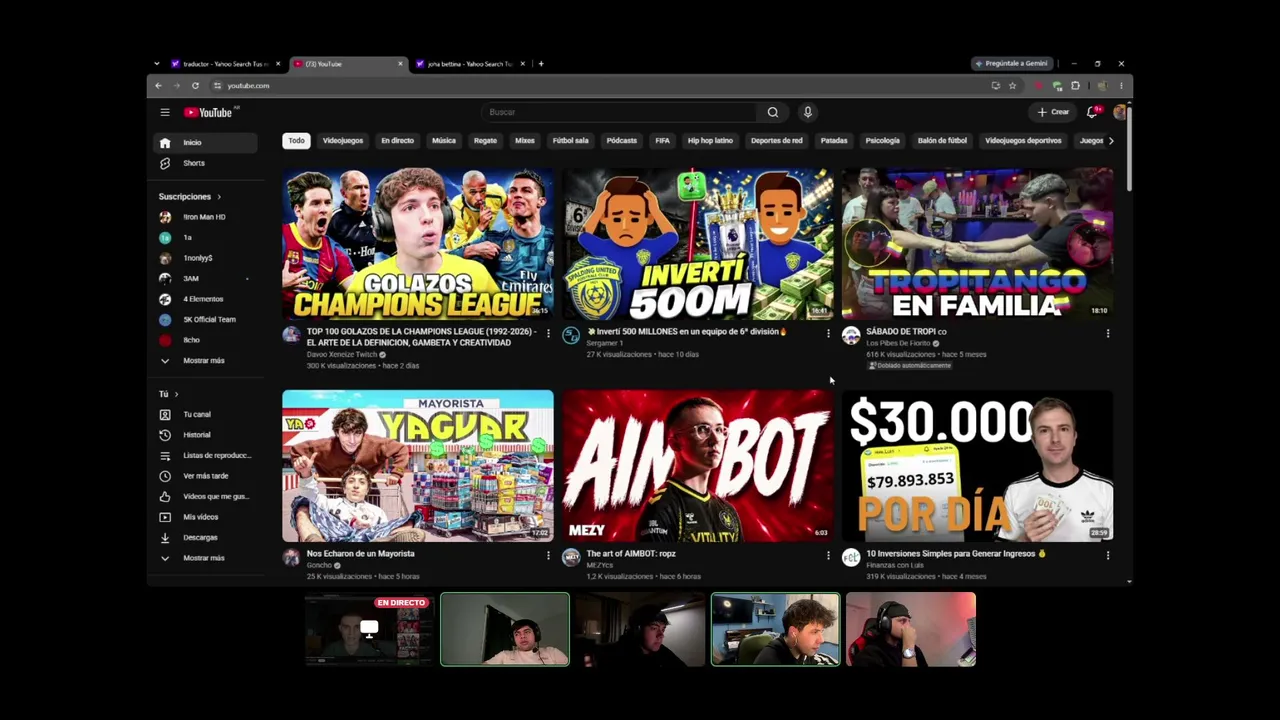Image resolution: width=1280 pixels, height=720 pixels.
Task: Open the YouTube hamburger guide menu
Action: (x=165, y=112)
